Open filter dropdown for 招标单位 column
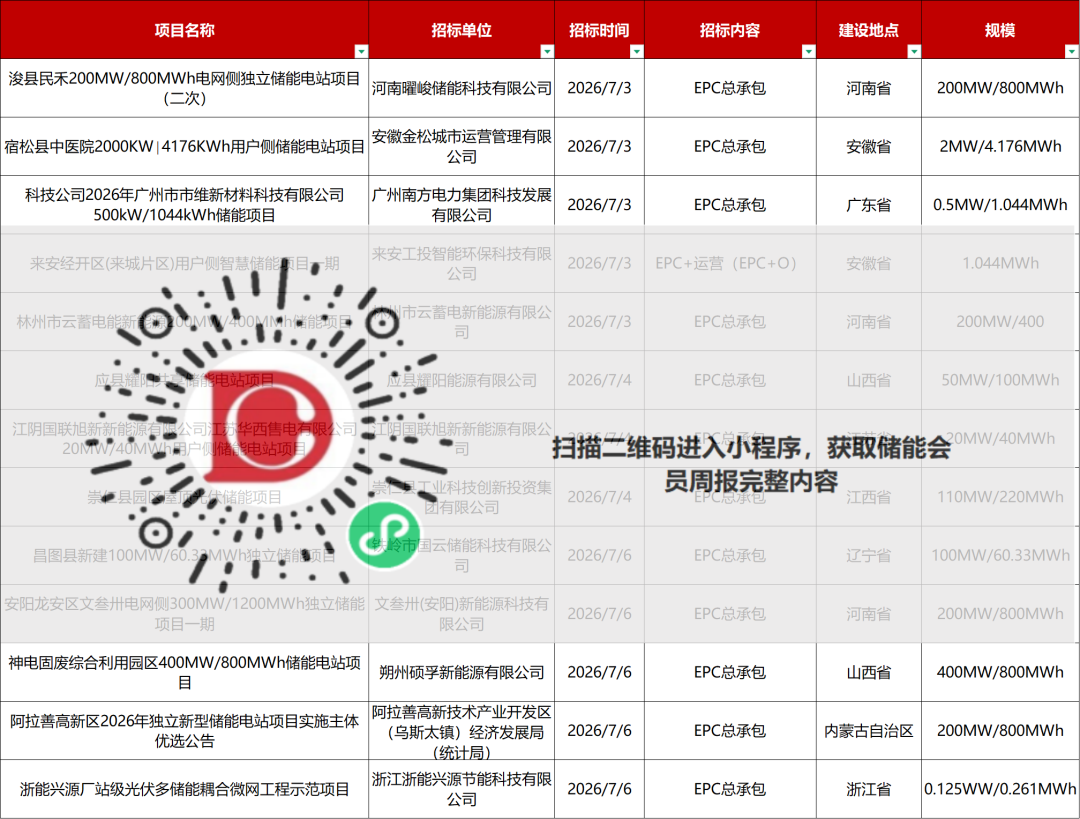This screenshot has height=819, width=1080. 547,52
